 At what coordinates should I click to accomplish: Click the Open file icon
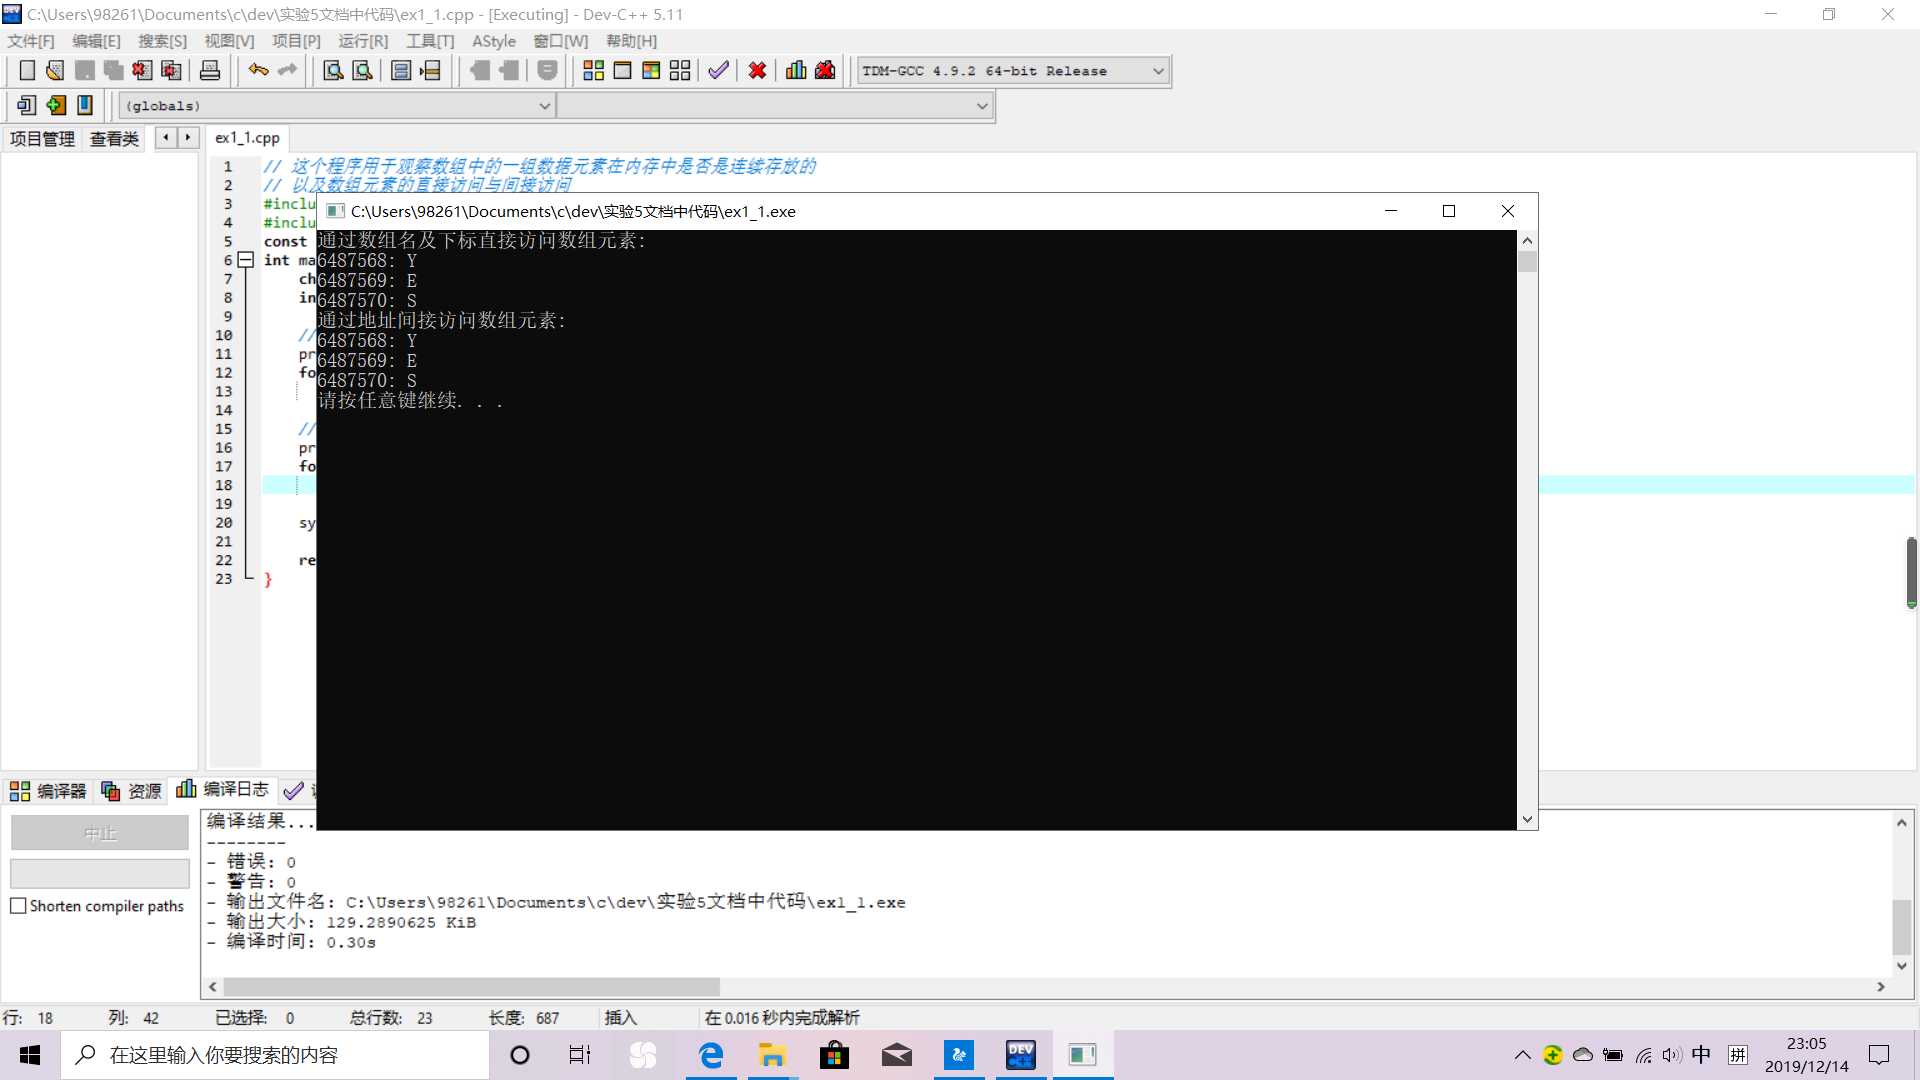[x=54, y=70]
